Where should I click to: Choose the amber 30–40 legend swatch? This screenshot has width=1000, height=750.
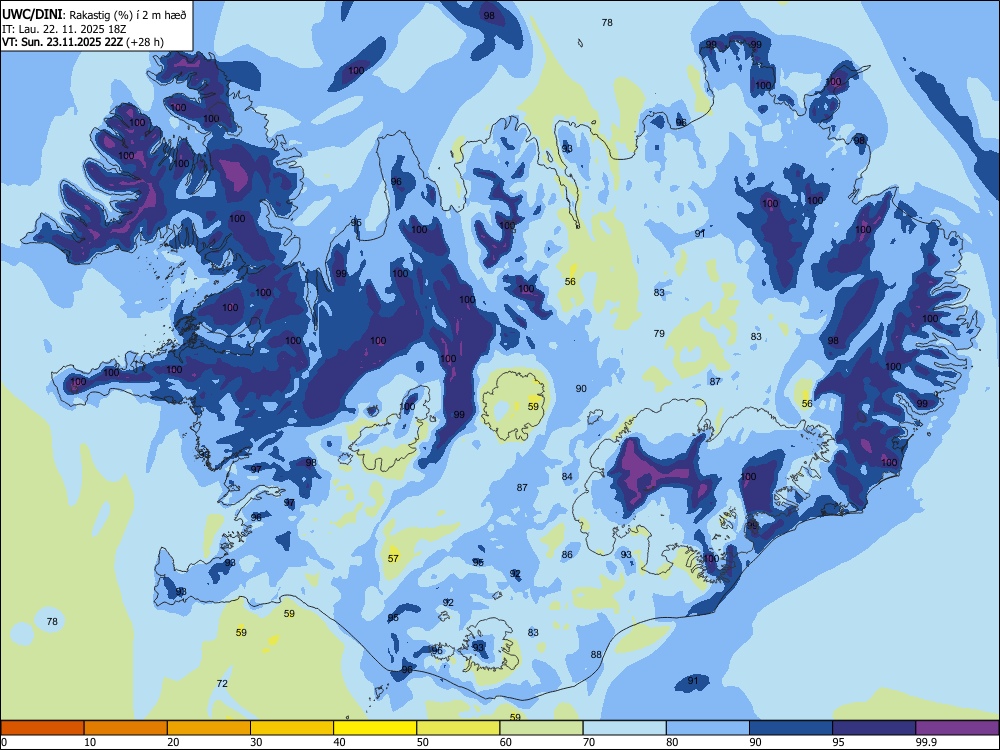(292, 728)
